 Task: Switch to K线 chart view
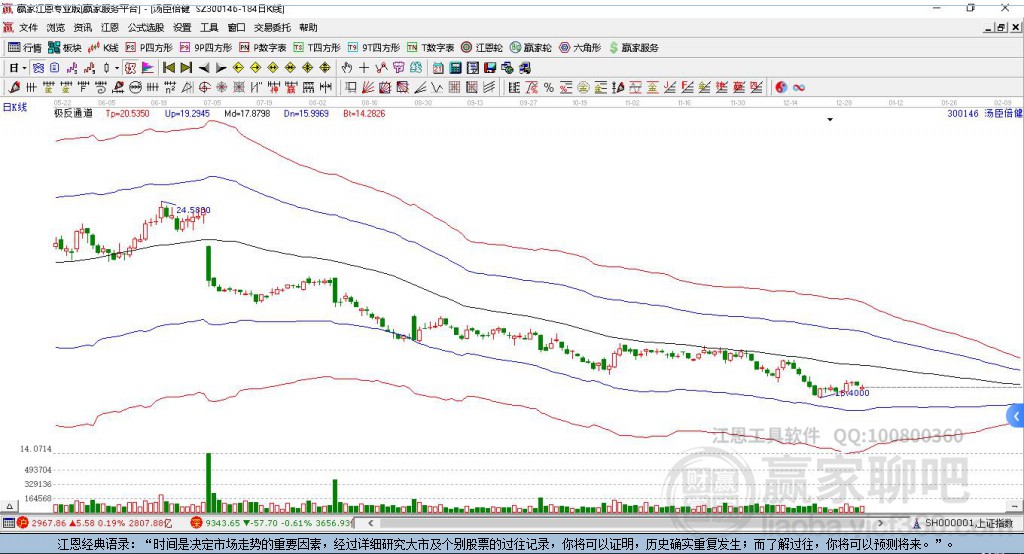(x=103, y=48)
